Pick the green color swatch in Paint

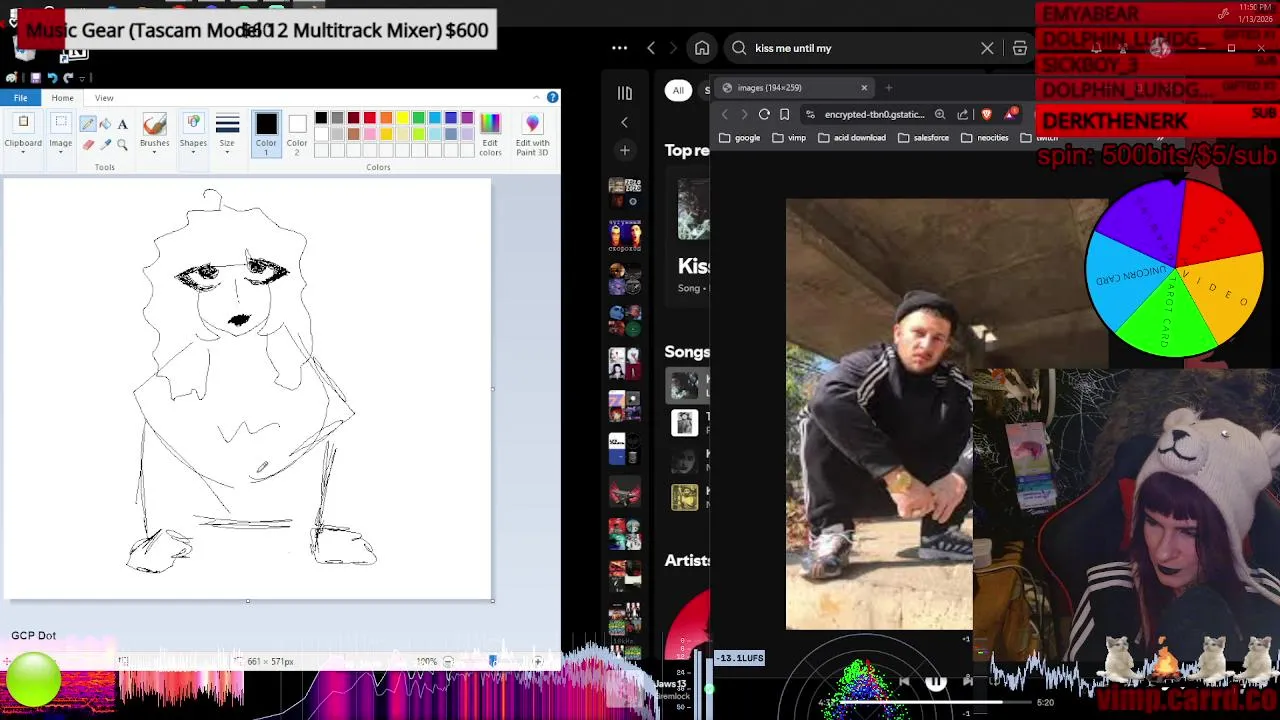coord(418,118)
